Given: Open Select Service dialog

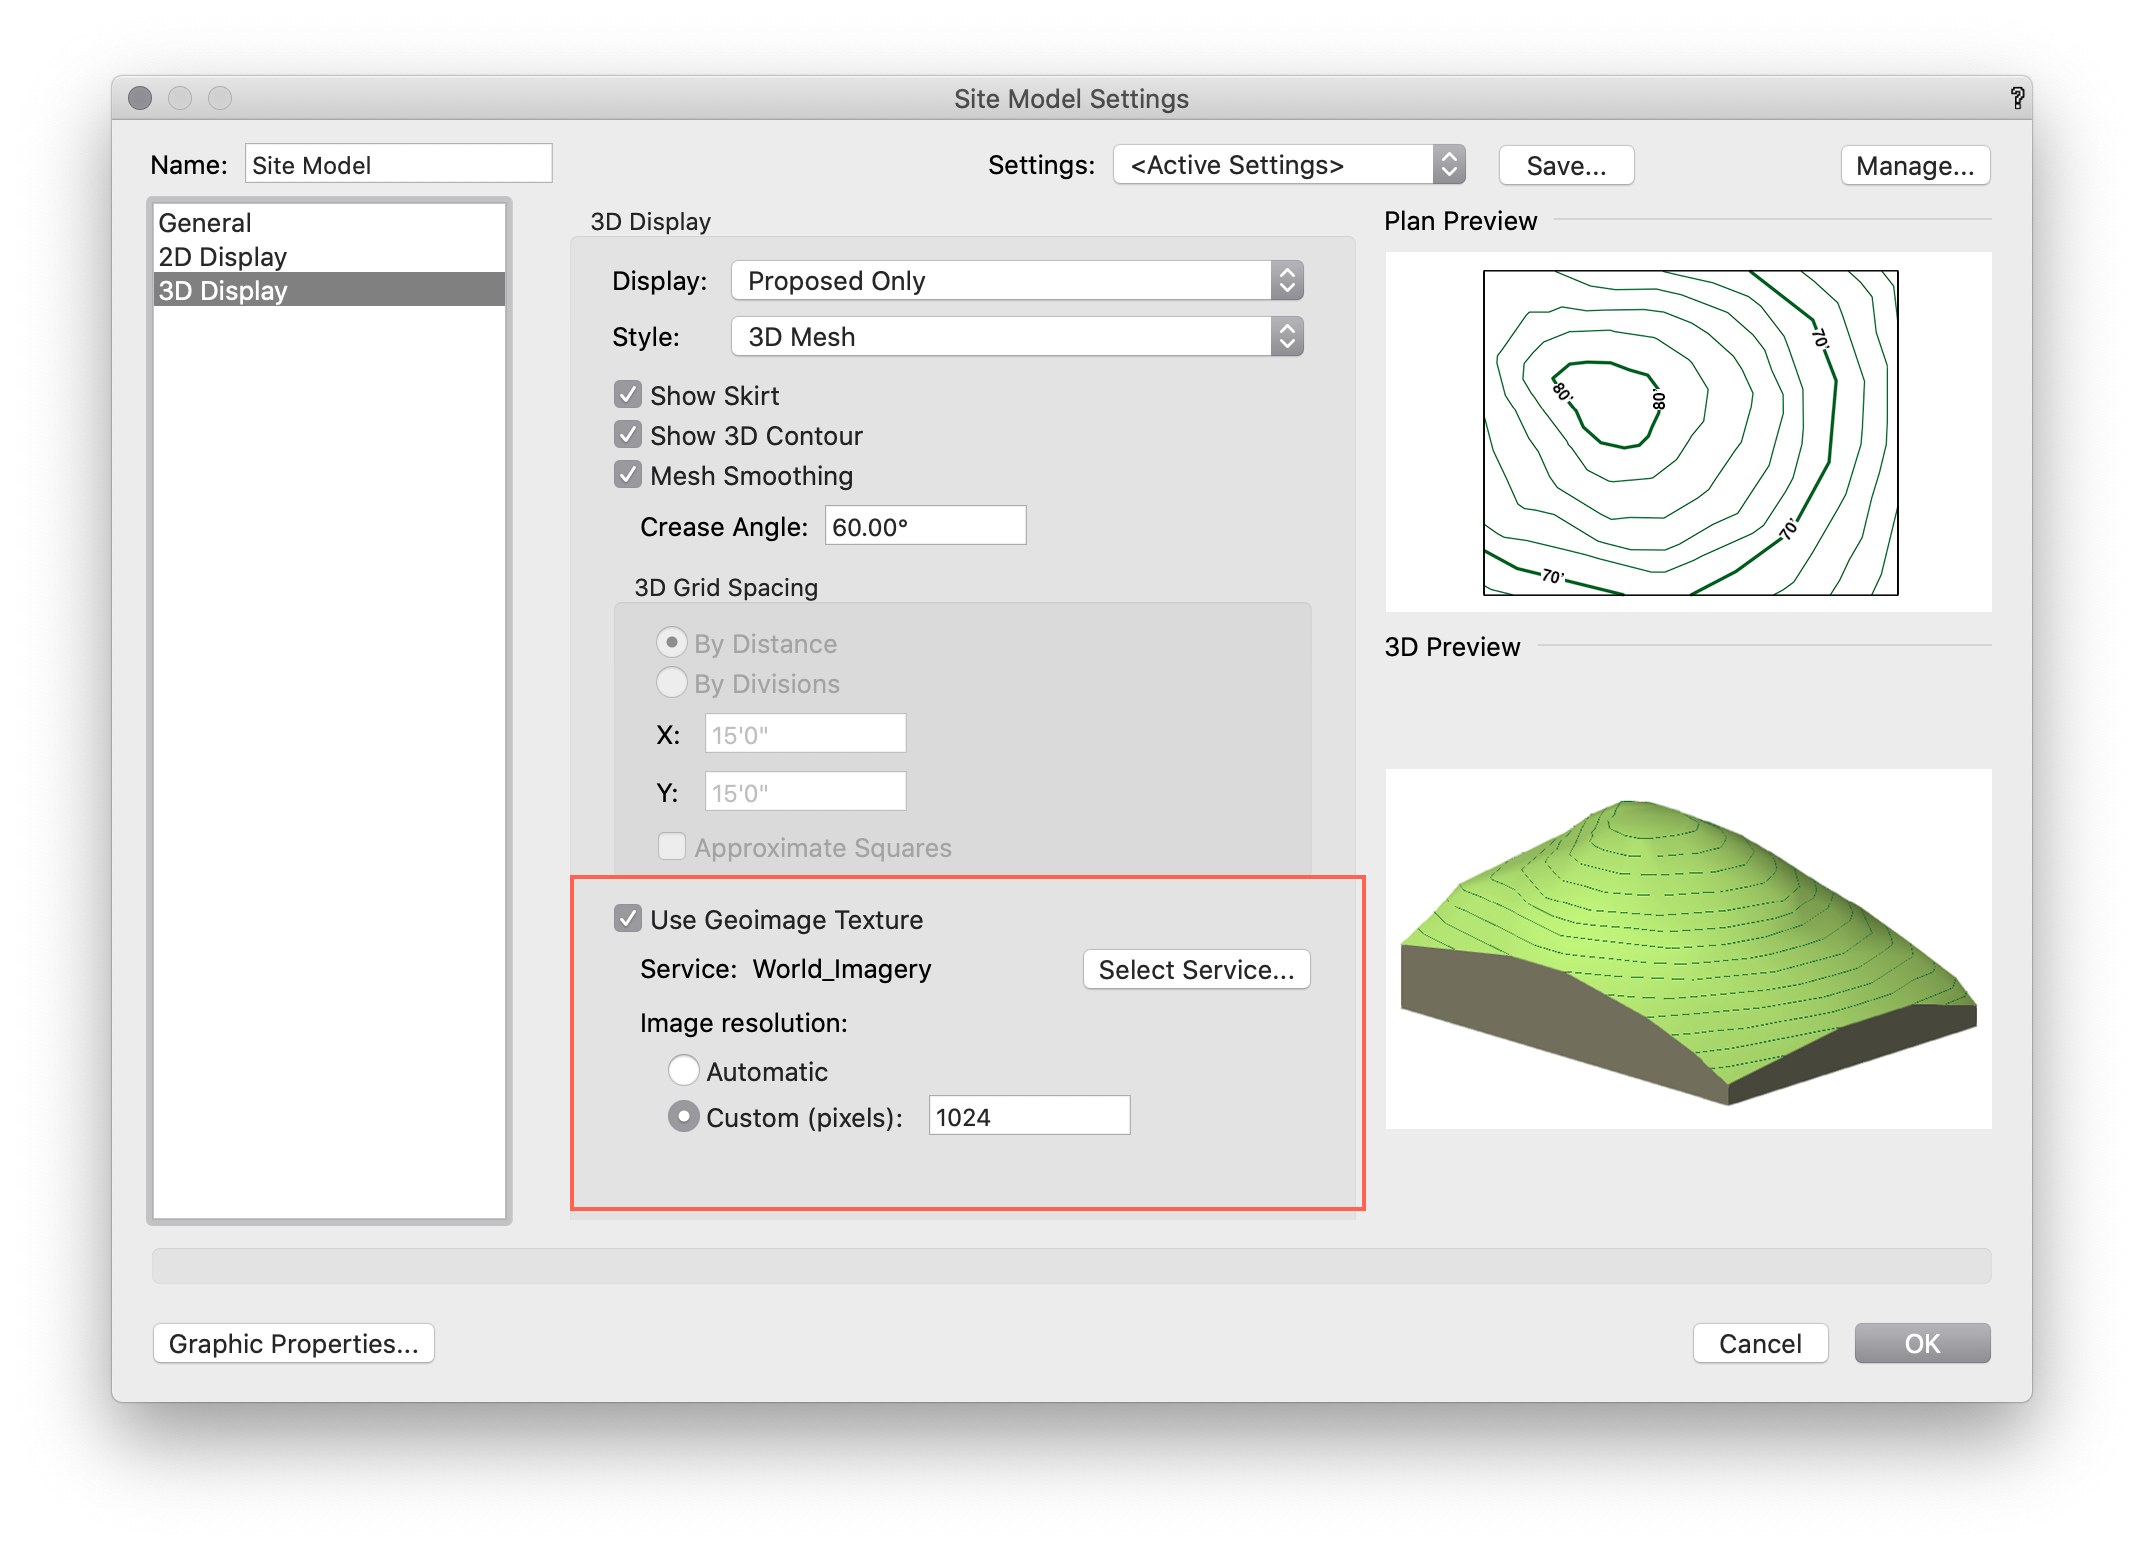Looking at the screenshot, I should tap(1196, 969).
